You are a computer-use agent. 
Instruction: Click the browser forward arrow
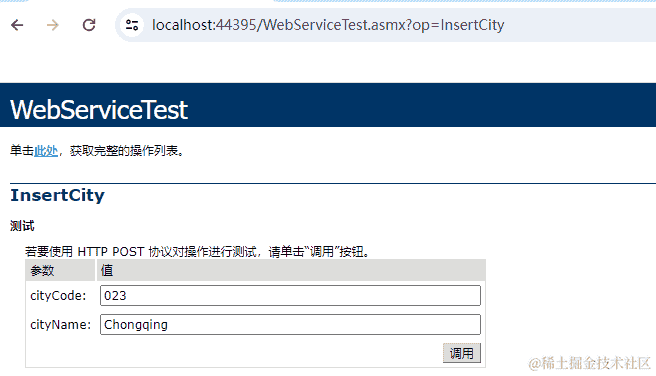[53, 25]
